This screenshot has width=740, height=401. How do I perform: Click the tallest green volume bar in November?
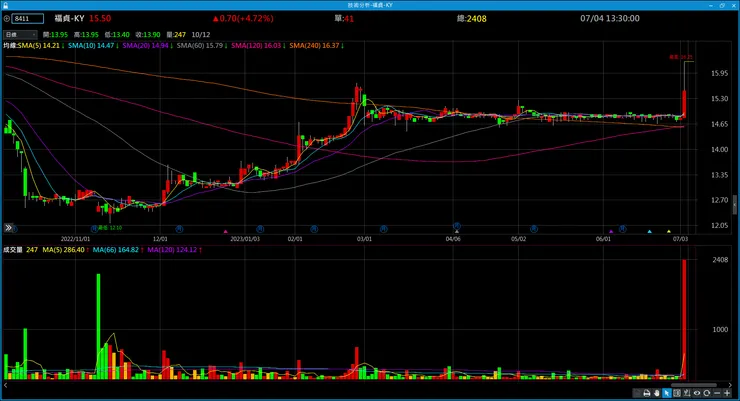tap(99, 326)
